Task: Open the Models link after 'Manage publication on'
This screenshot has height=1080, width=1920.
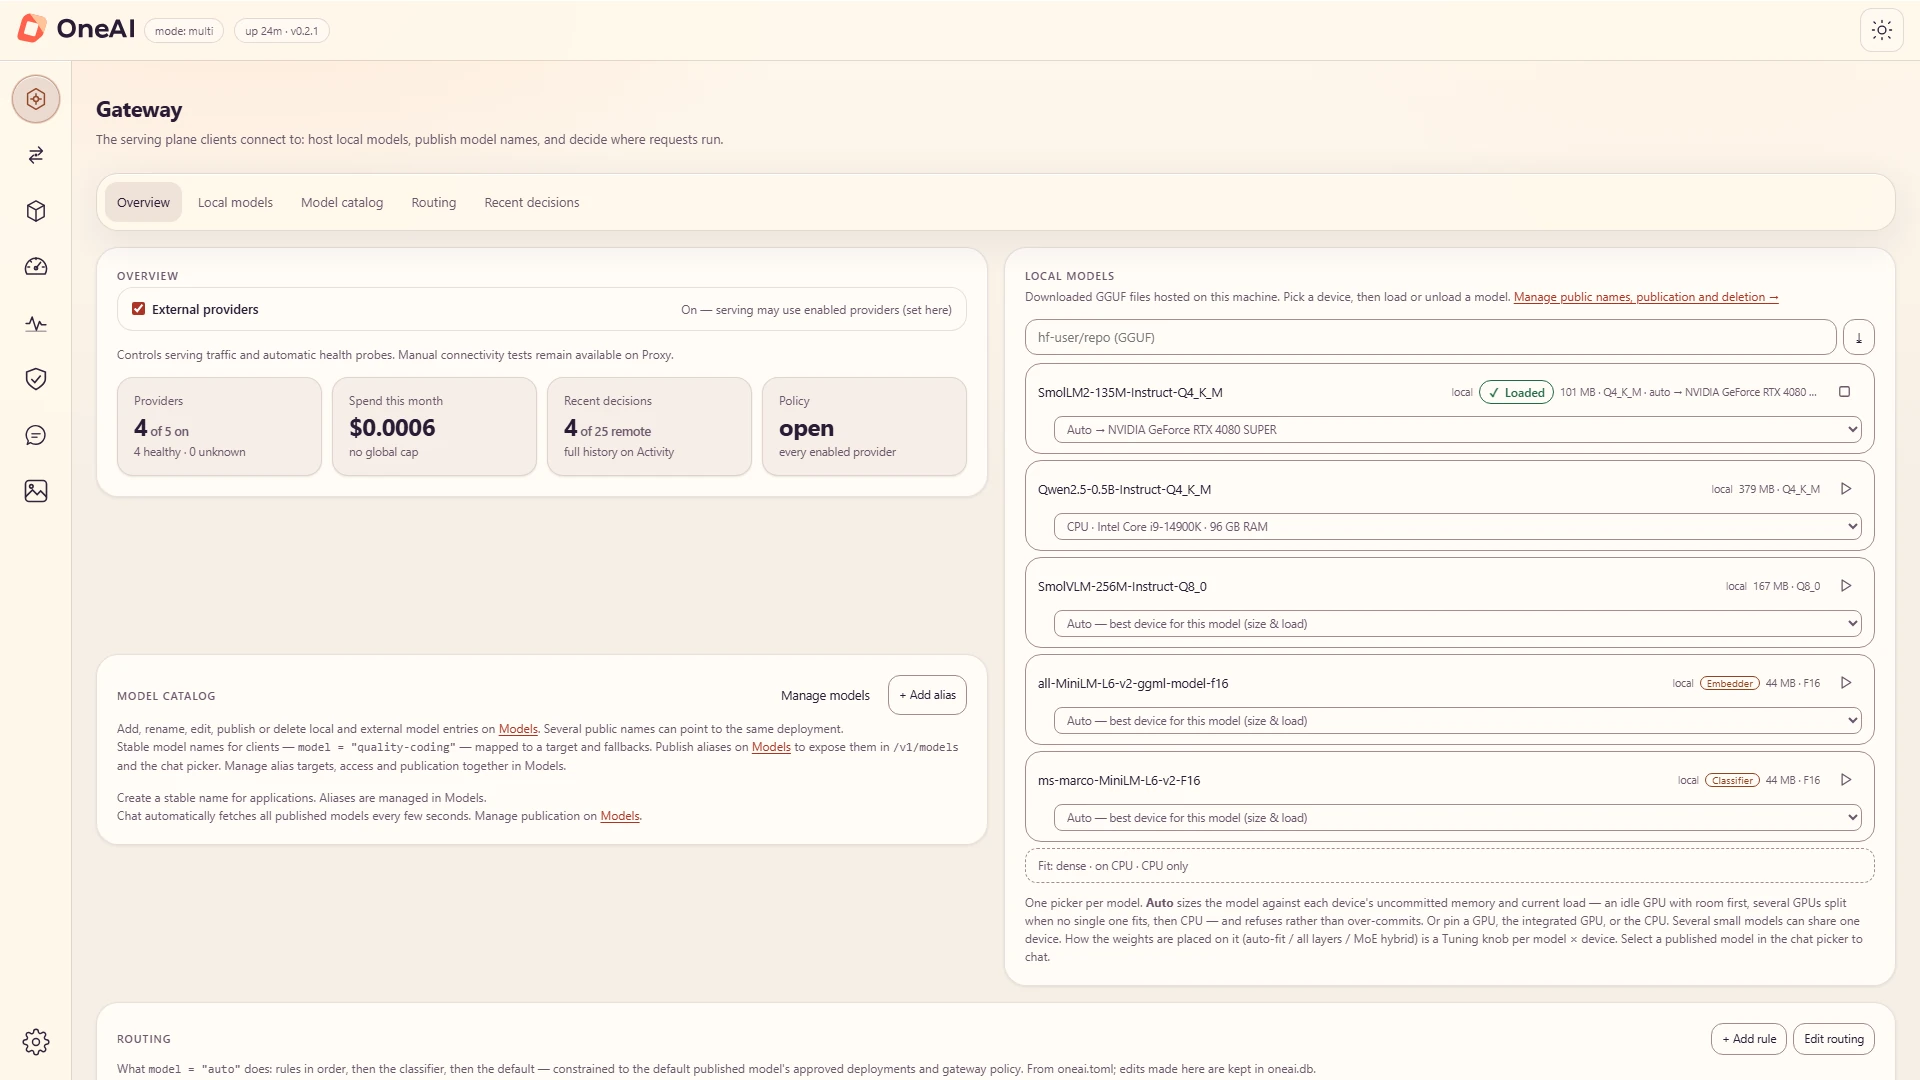Action: click(x=620, y=816)
